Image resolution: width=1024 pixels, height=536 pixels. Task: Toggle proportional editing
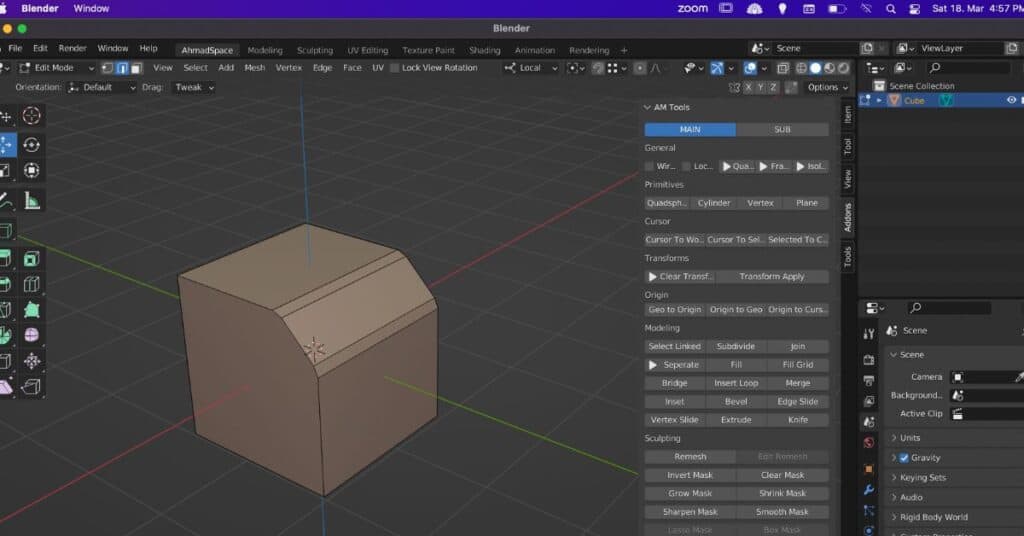640,68
